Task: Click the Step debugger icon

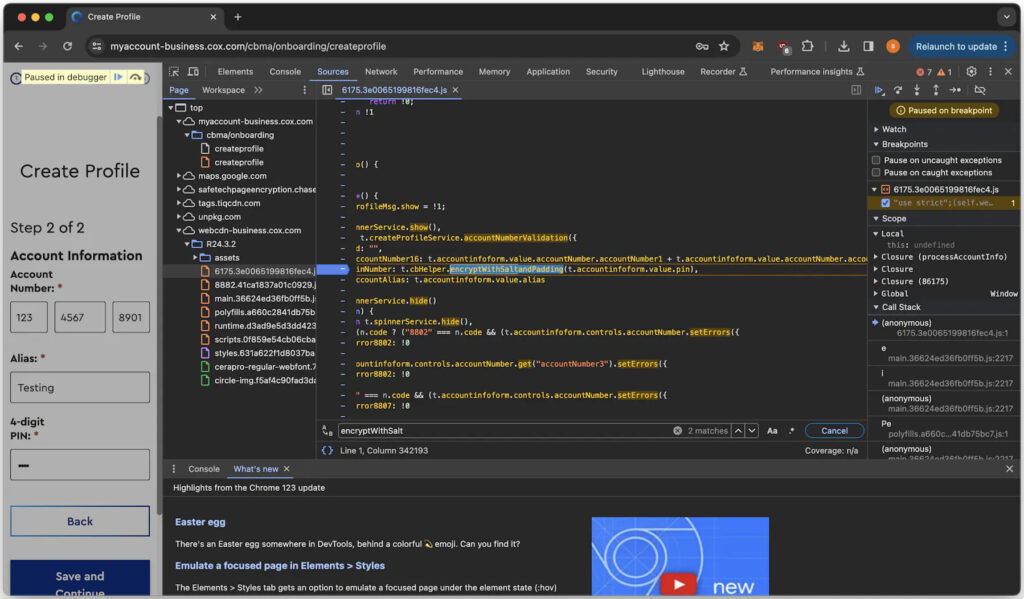Action: coord(955,90)
